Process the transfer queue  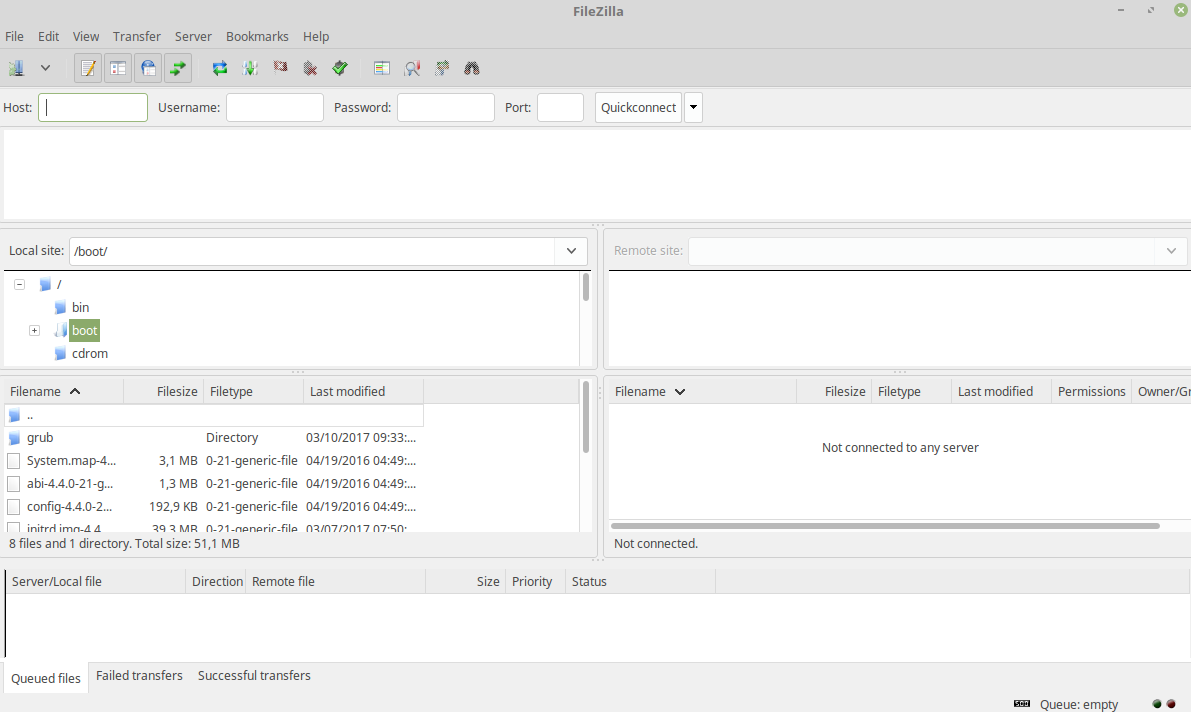coord(251,68)
